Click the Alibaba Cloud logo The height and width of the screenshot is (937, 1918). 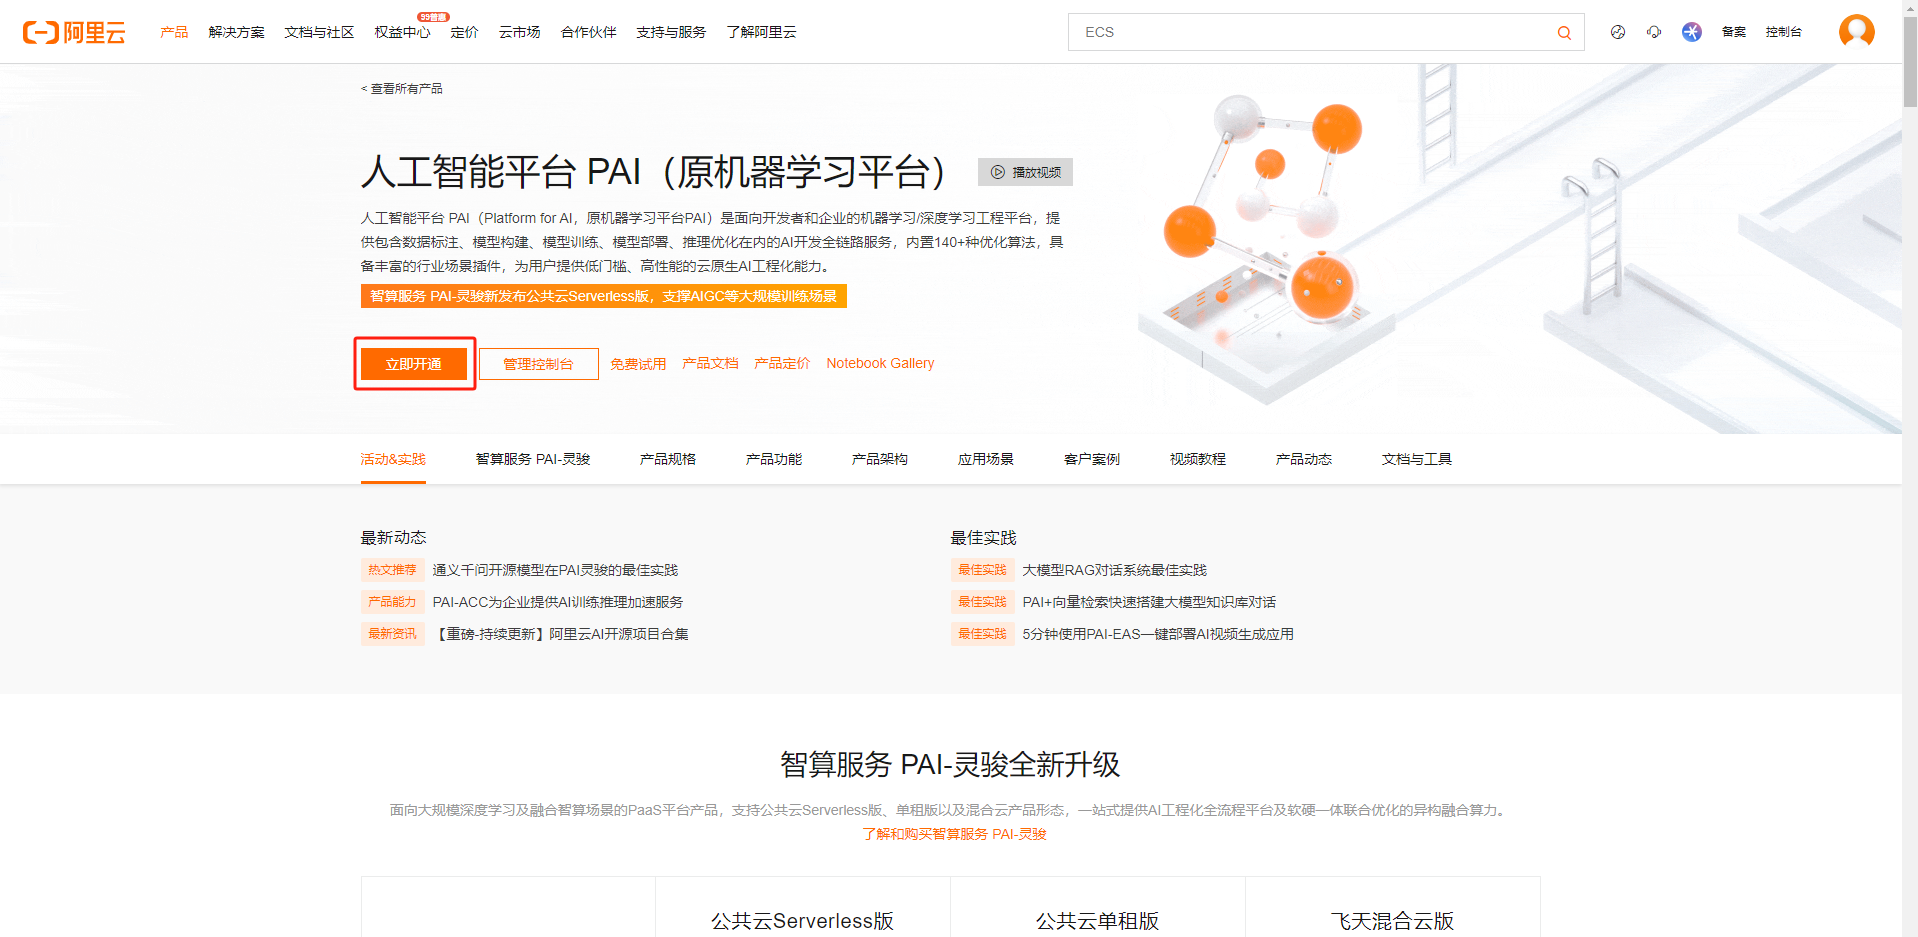click(74, 32)
